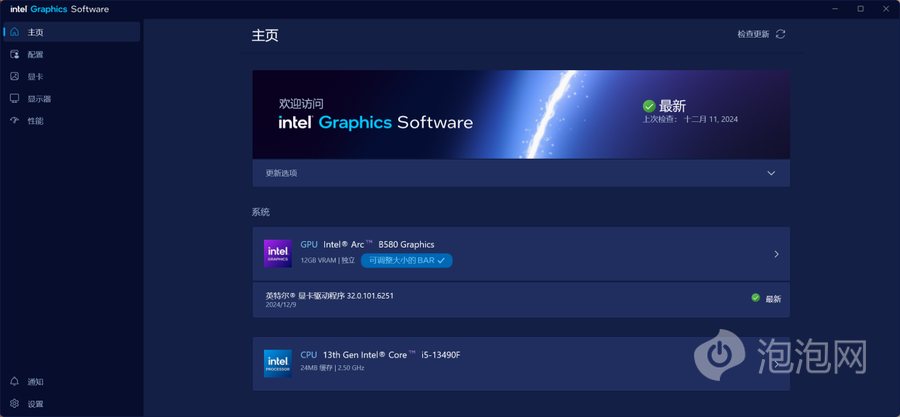Click the welcome banner image
Image resolution: width=900 pixels, height=417 pixels.
click(521, 115)
